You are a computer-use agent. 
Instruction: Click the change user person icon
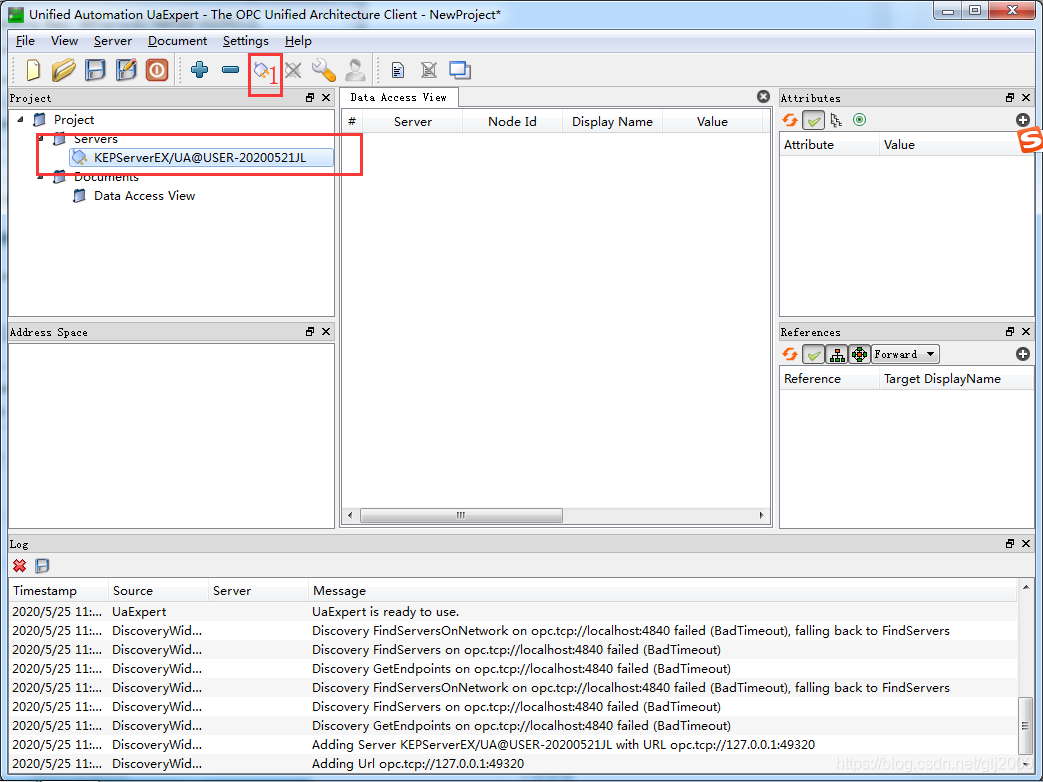355,70
